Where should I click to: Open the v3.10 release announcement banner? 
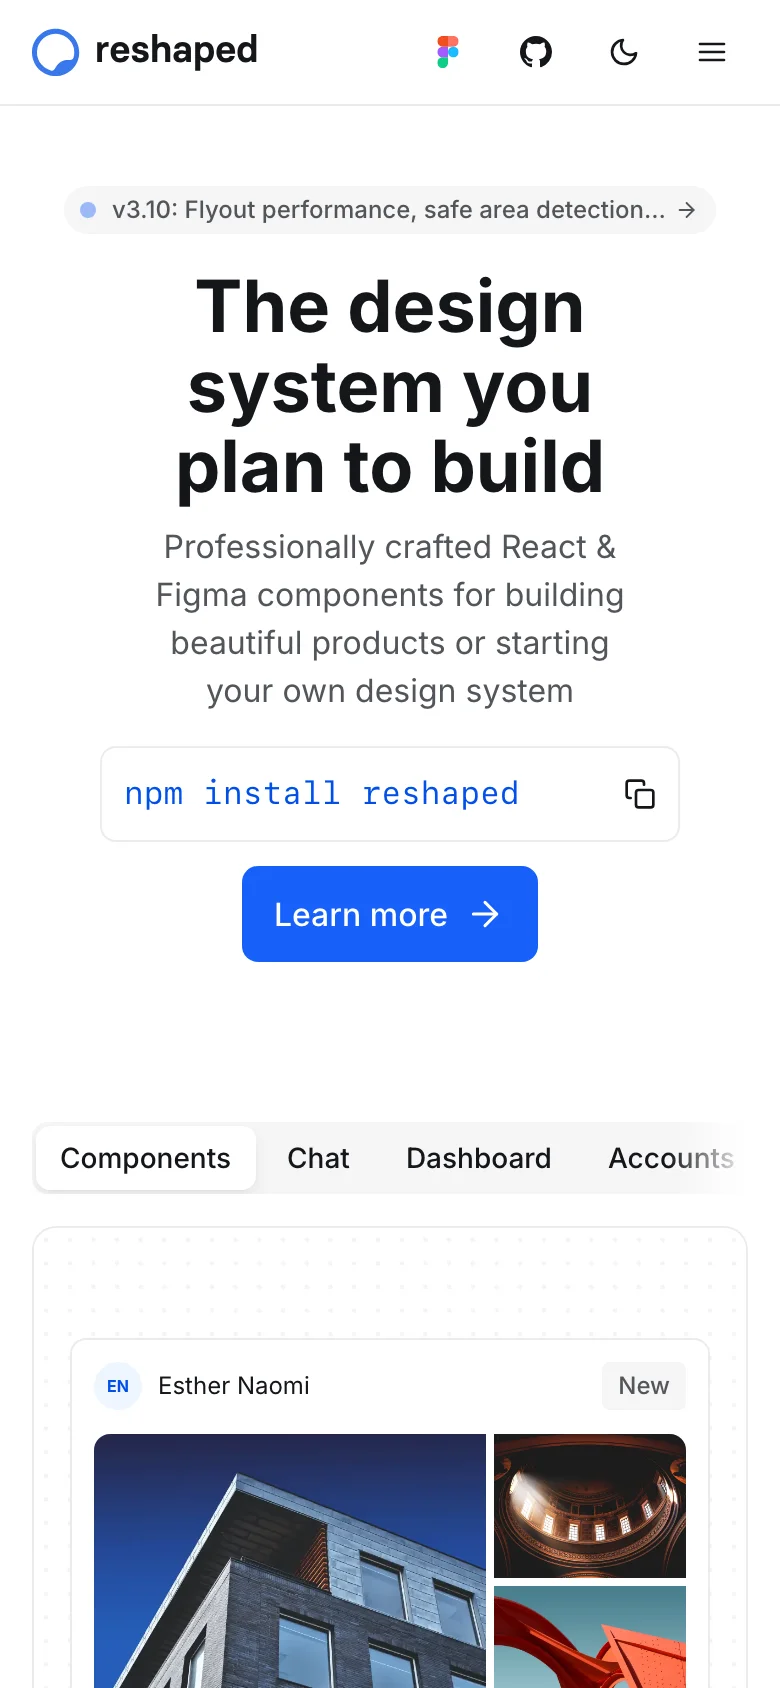[x=388, y=210]
